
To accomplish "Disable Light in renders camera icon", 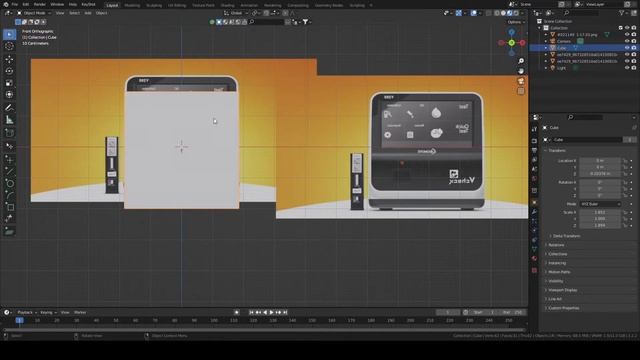I will [634, 68].
